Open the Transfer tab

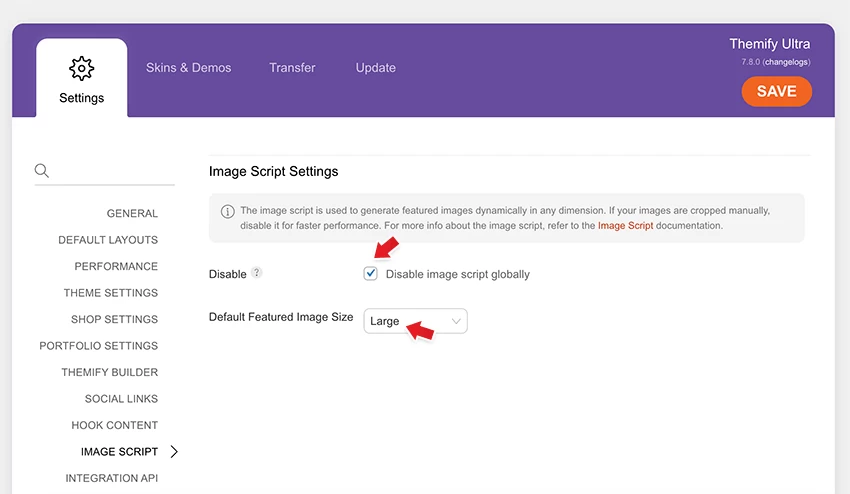(292, 68)
